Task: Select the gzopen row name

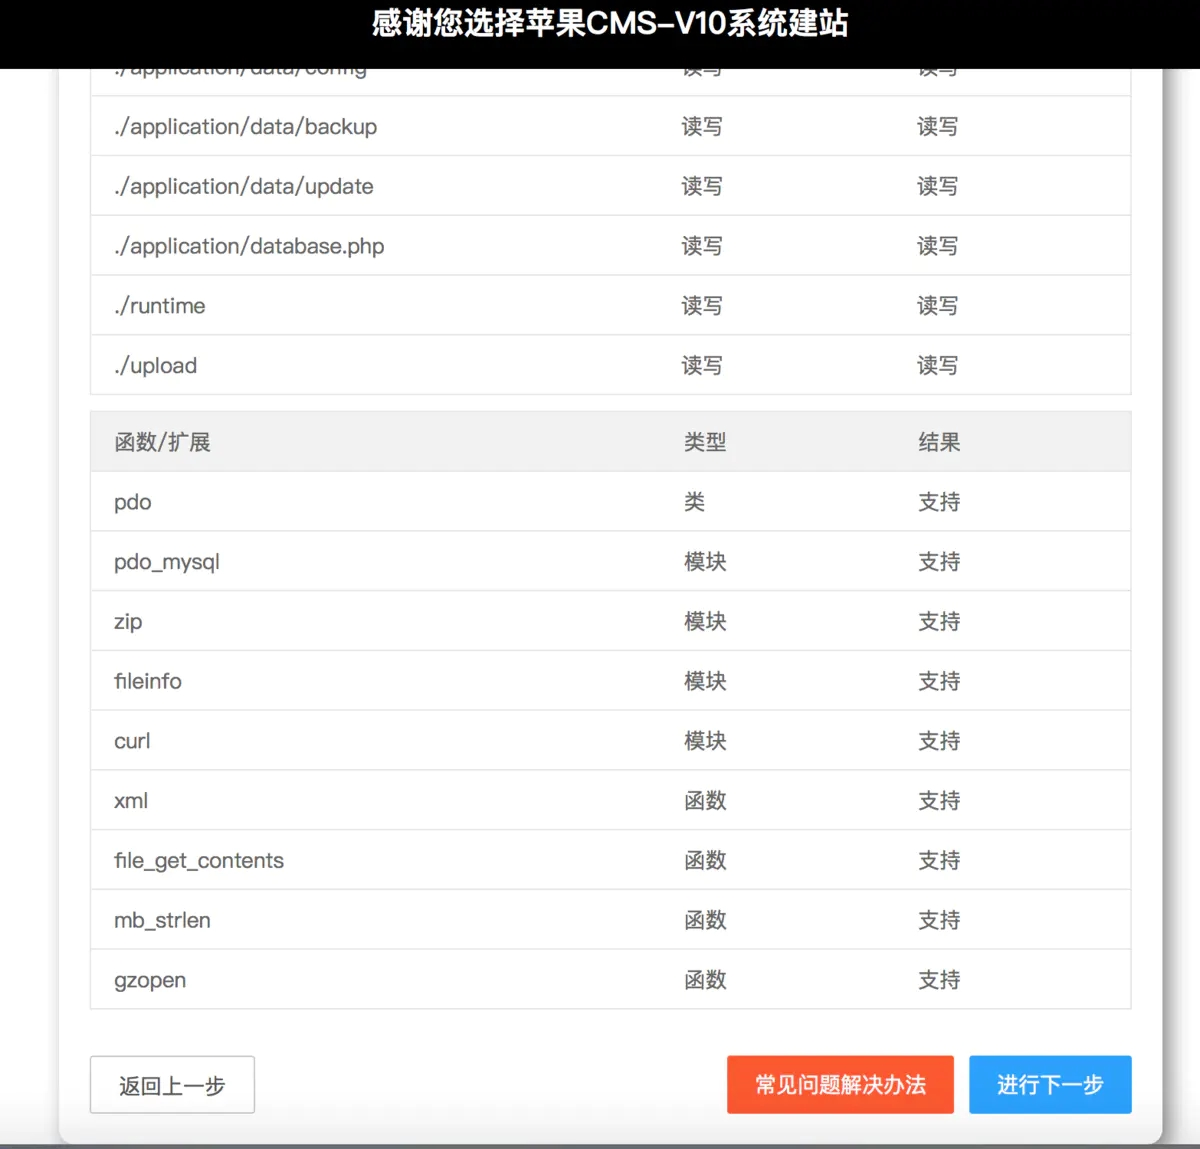Action: 150,981
